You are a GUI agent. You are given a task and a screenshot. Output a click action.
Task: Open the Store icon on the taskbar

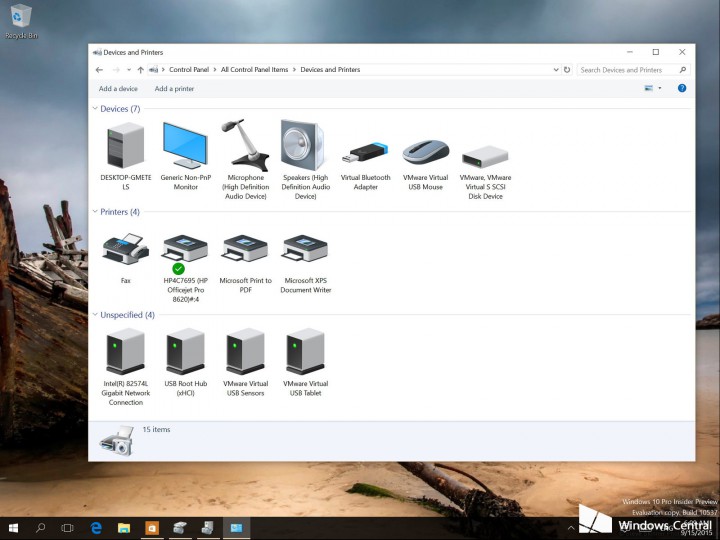152,528
